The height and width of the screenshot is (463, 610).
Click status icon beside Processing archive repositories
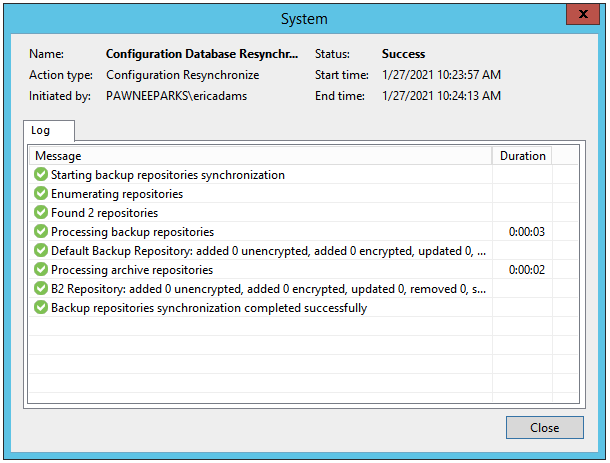coord(41,270)
